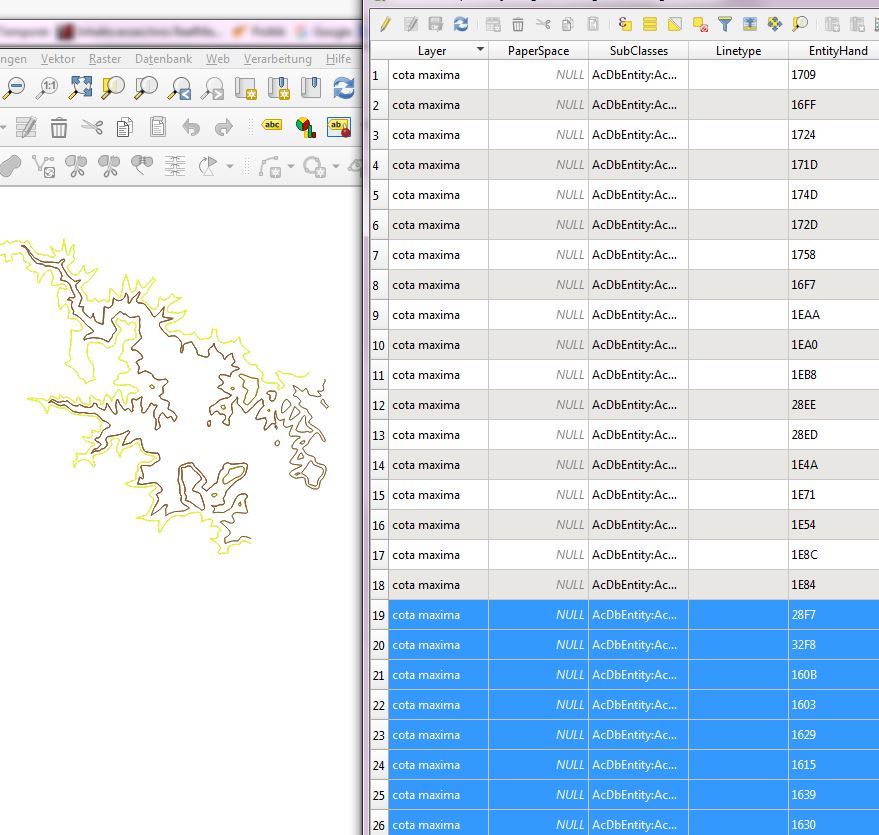The image size is (879, 835).
Task: Click Invert selection in attribute table
Action: tap(675, 24)
